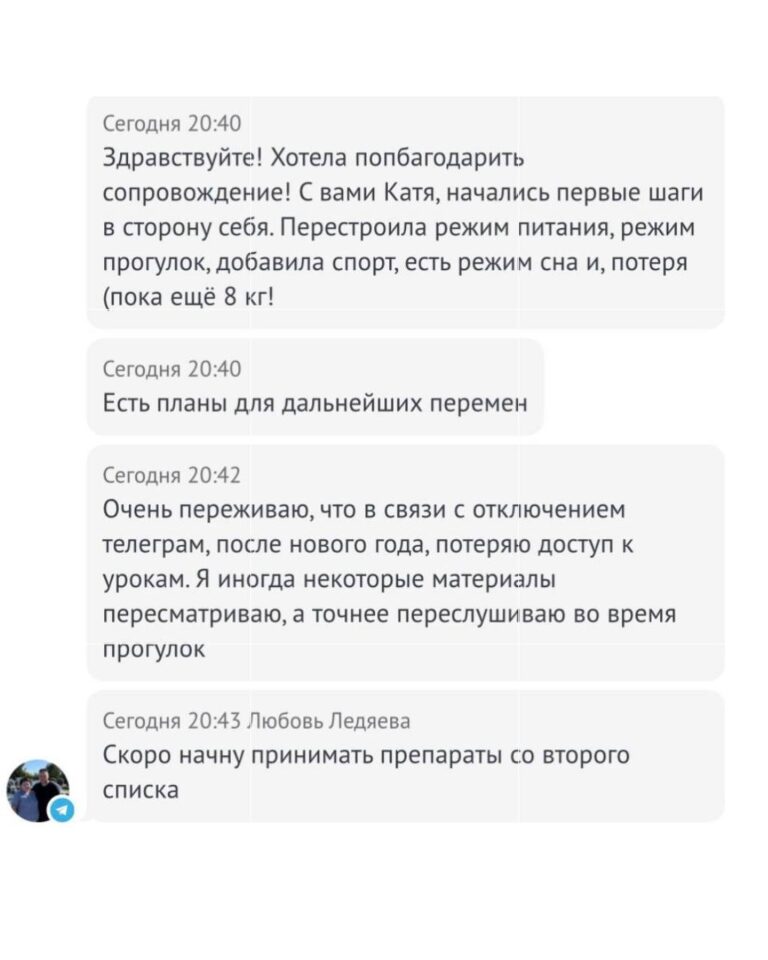Select the message starting with Здравствуйте
768x960 pixels.
click(x=404, y=213)
